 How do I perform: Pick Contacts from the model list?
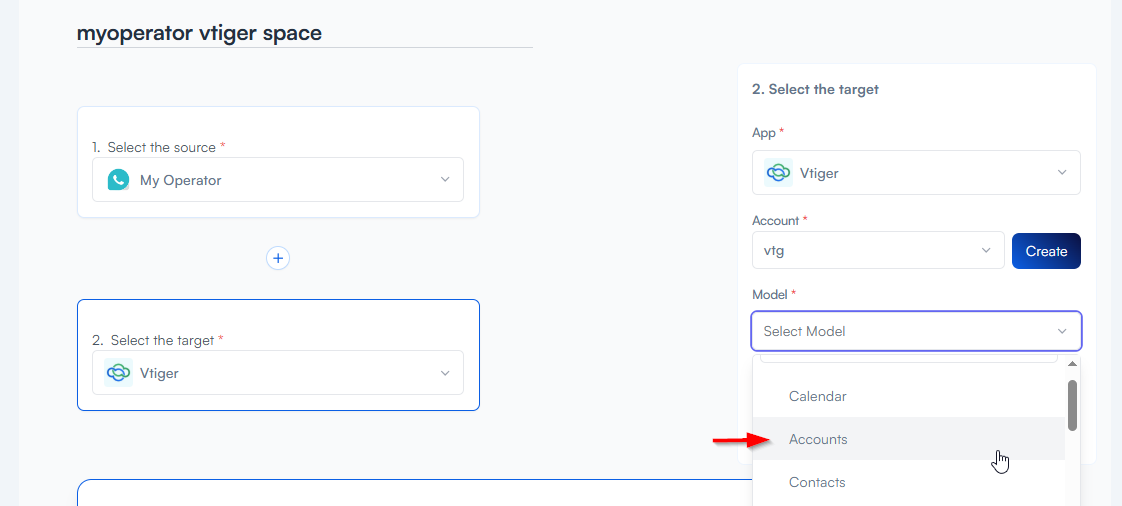(x=816, y=482)
